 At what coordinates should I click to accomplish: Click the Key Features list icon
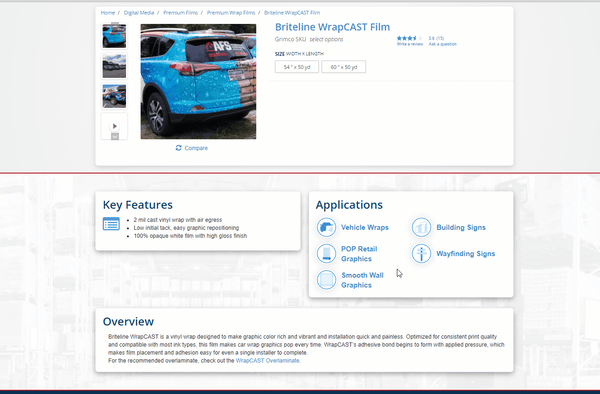111,224
